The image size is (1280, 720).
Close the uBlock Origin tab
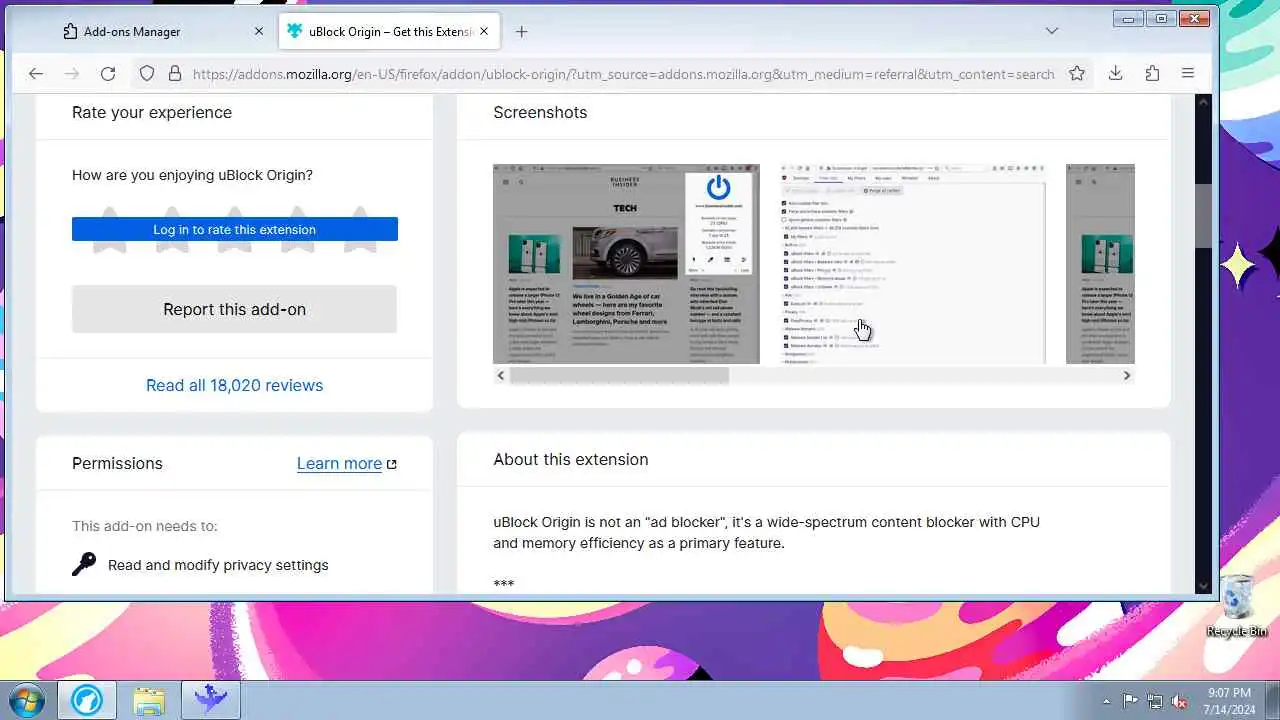[x=485, y=31]
